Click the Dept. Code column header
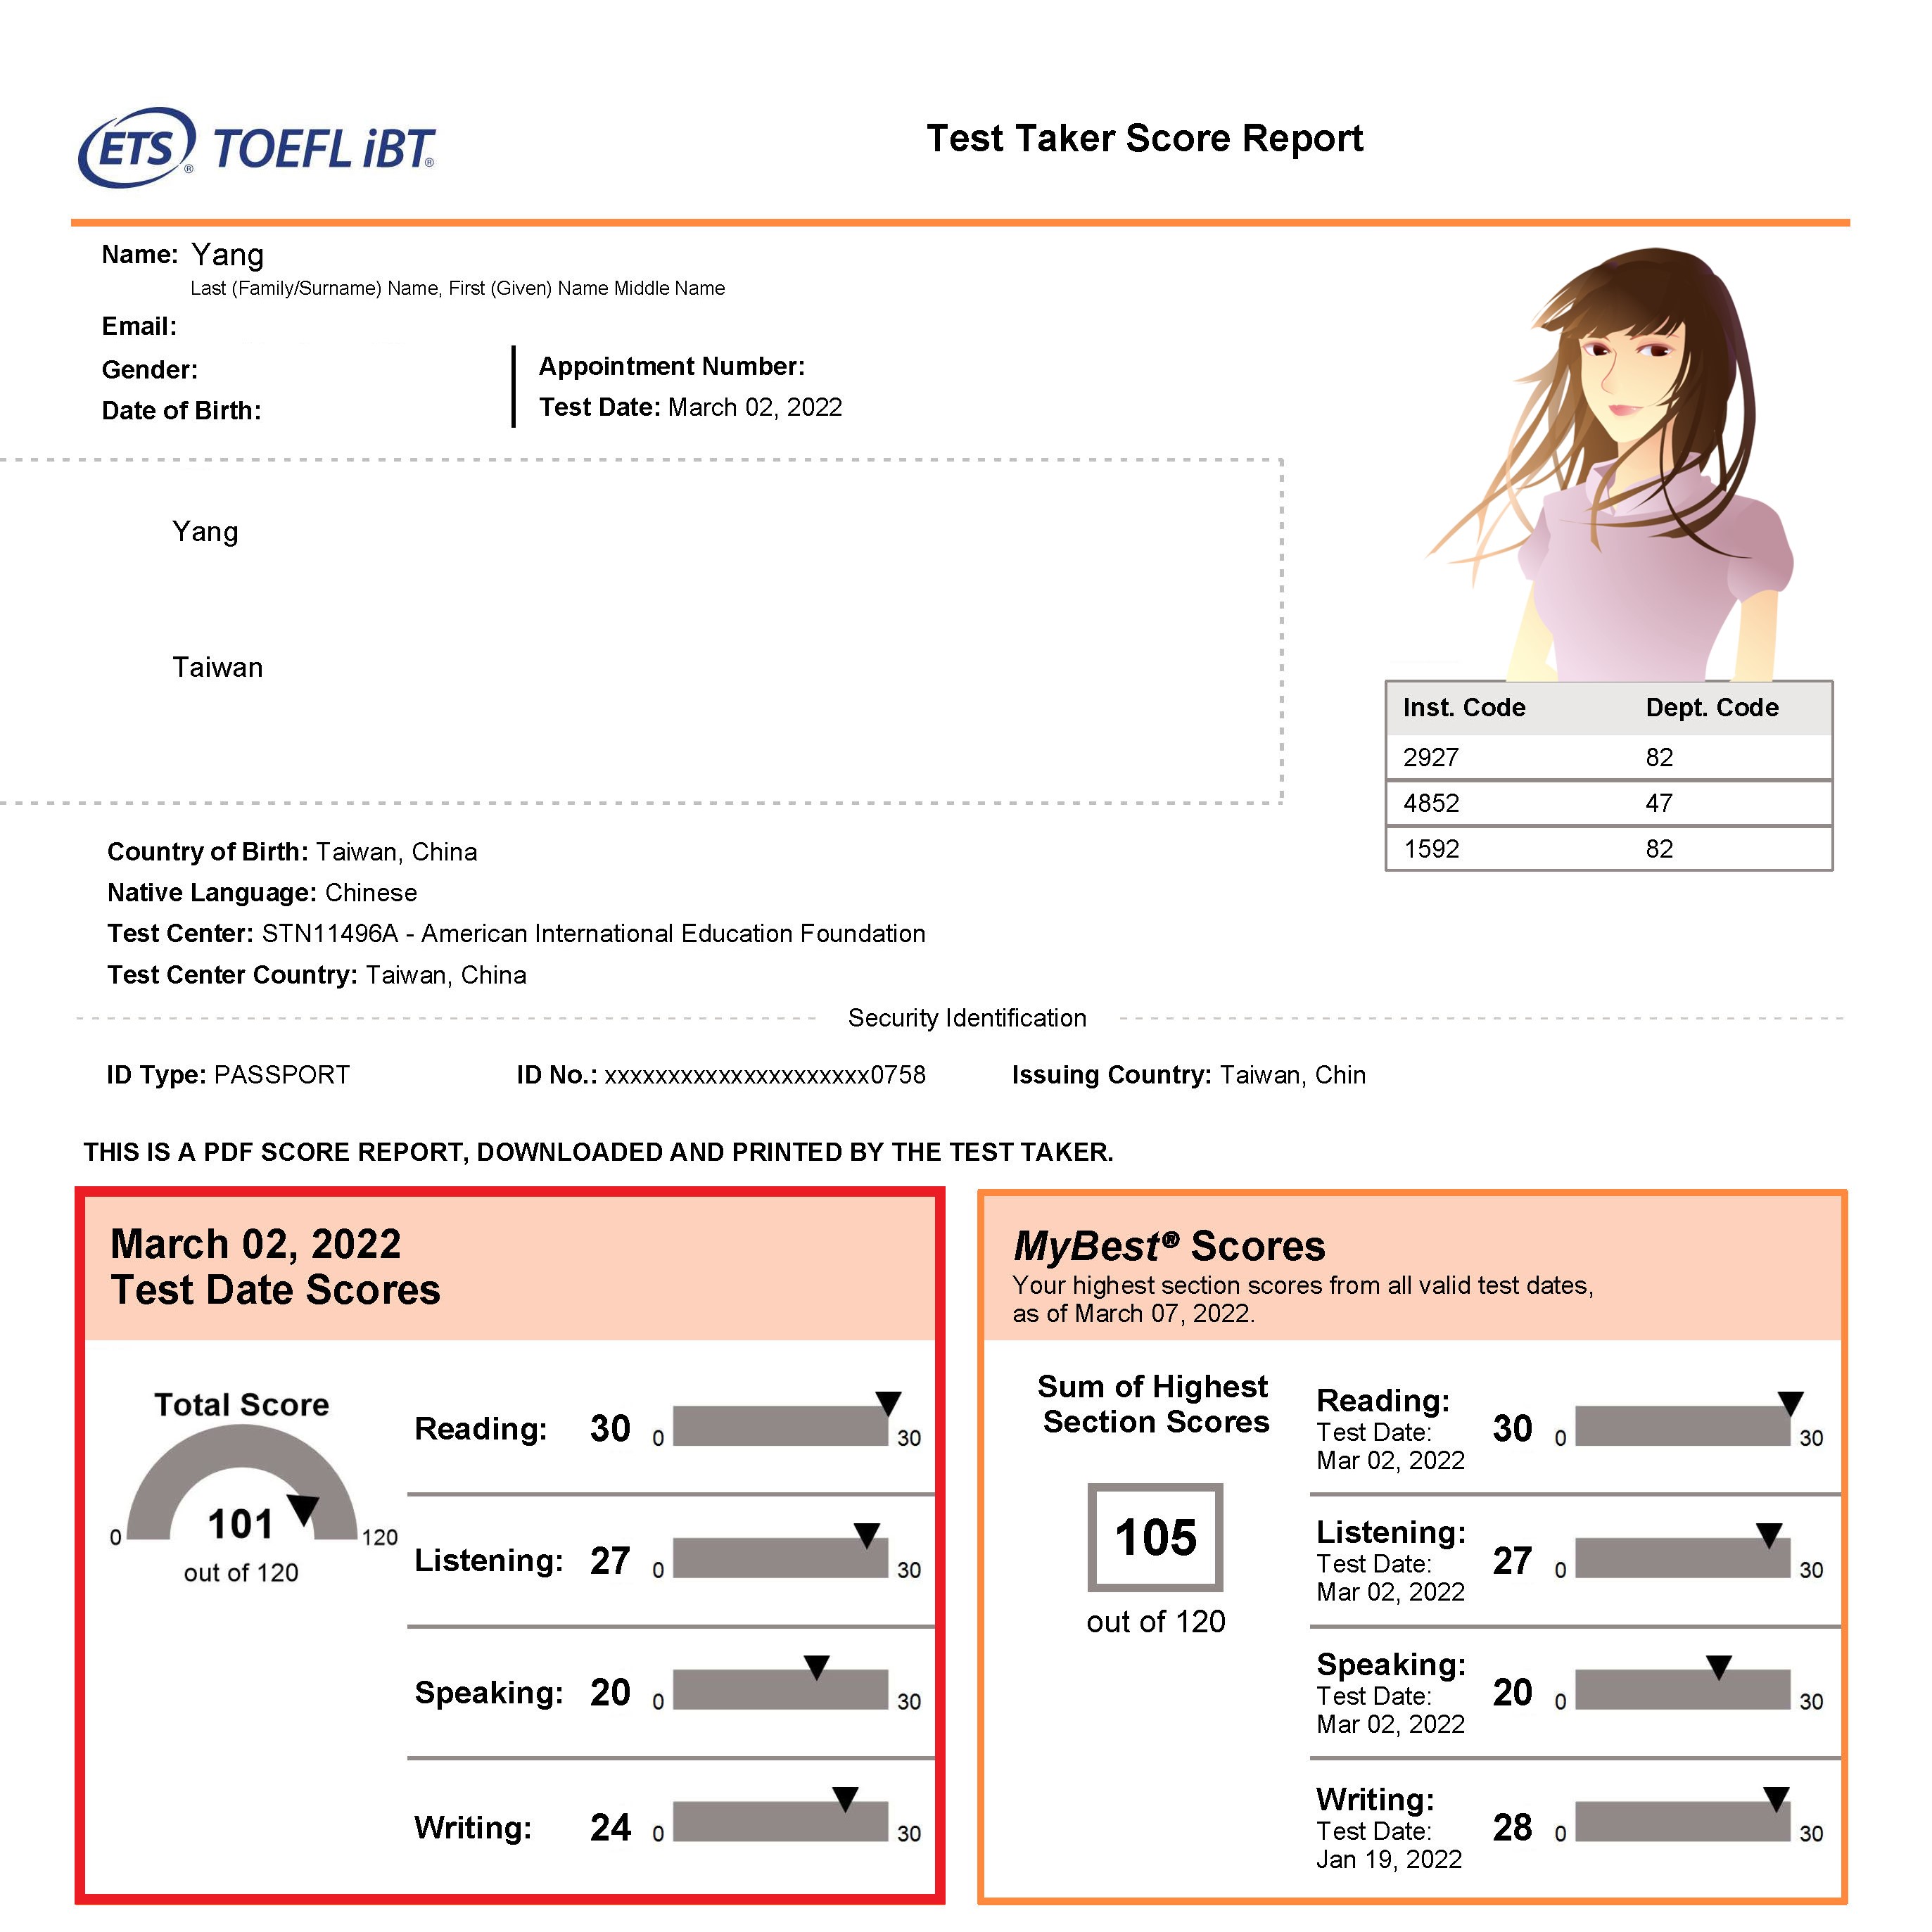The height and width of the screenshot is (1932, 1932). tap(1711, 707)
